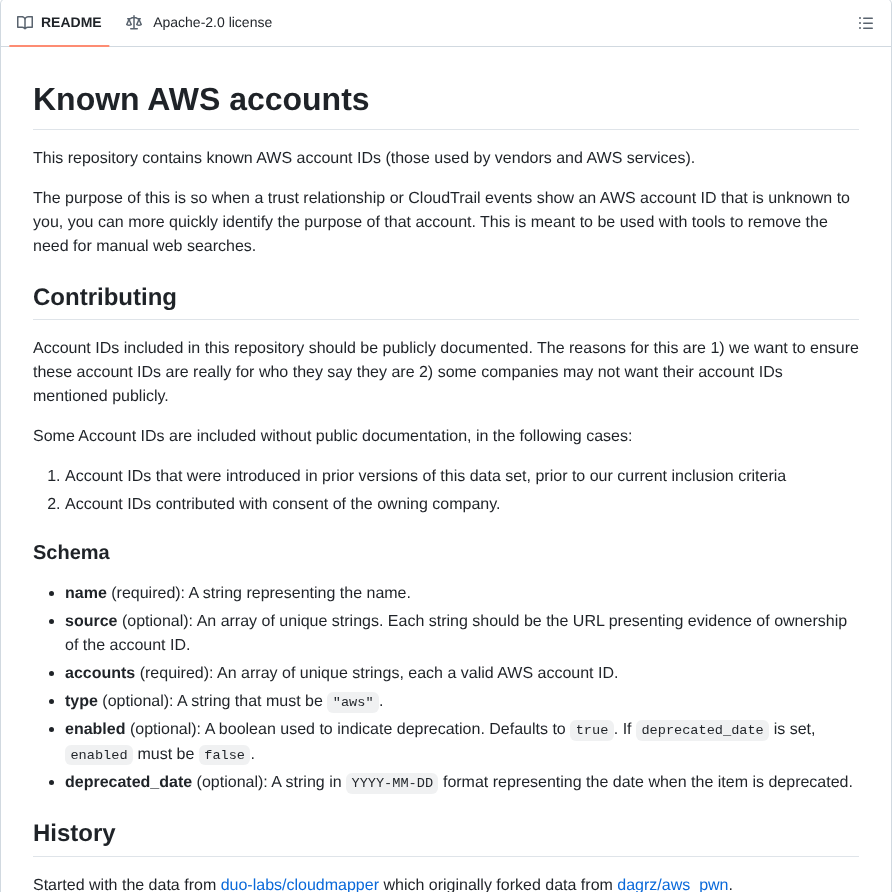Click the "Contributing" section heading
This screenshot has height=892, width=893.
point(104,297)
